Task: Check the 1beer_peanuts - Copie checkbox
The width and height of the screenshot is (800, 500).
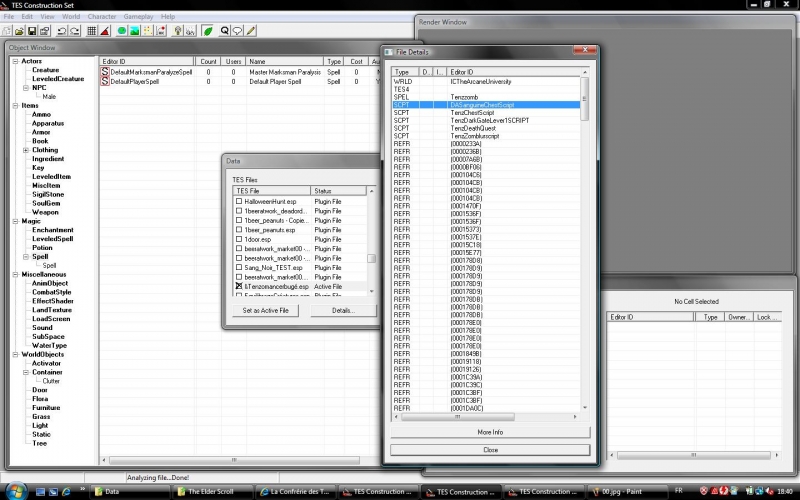Action: click(x=239, y=220)
